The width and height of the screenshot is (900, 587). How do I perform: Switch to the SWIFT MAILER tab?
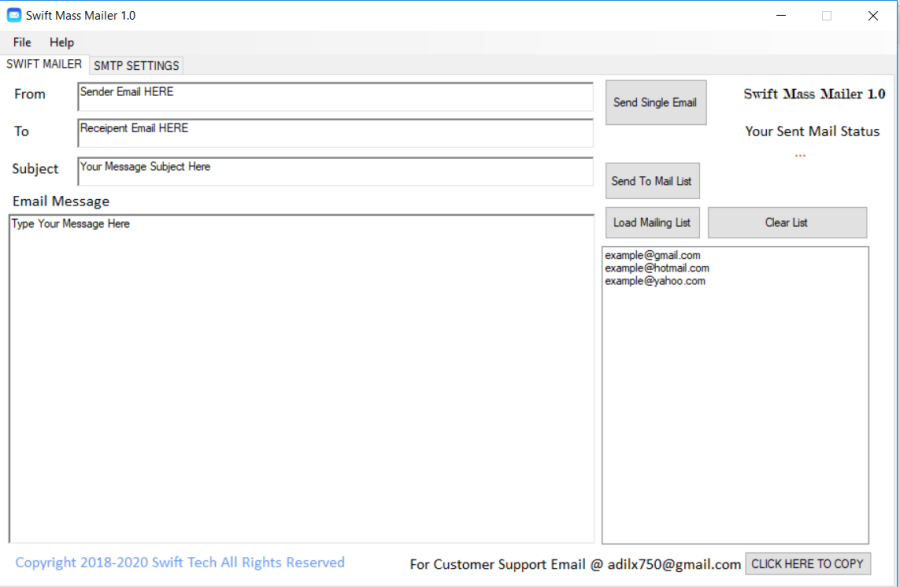point(44,64)
